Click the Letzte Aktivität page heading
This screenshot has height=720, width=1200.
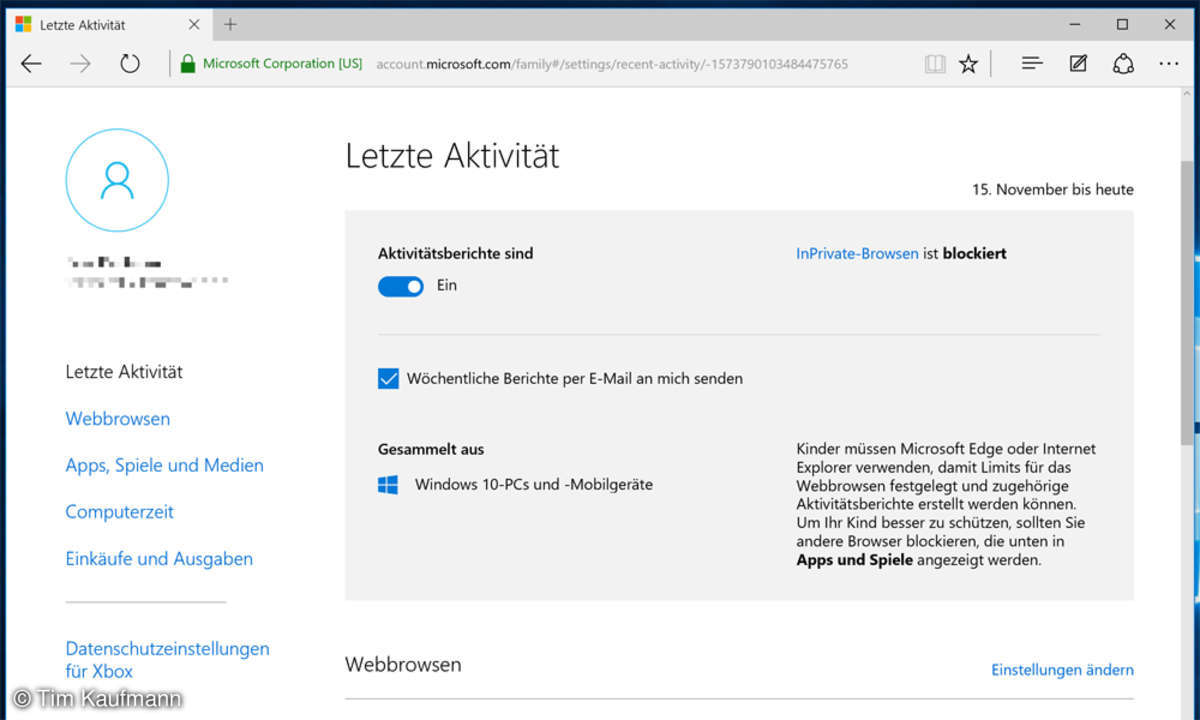pos(452,156)
